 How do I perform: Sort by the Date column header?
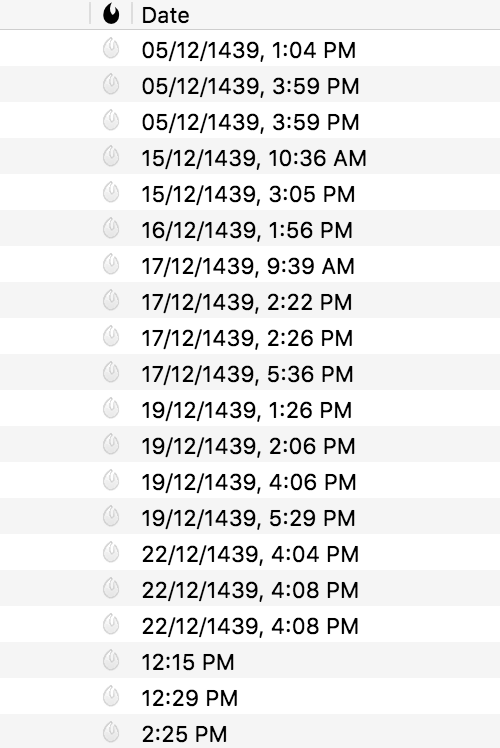[165, 15]
